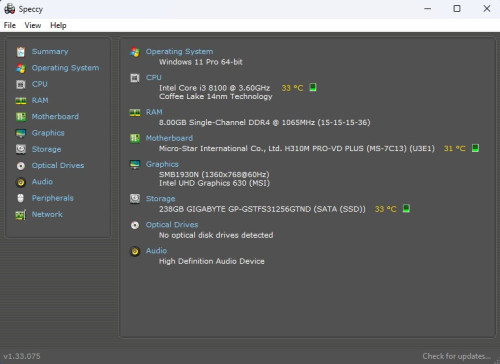Click the chip icon beside CPU heading in summary
Screen dimensions: 500x364
[135, 78]
